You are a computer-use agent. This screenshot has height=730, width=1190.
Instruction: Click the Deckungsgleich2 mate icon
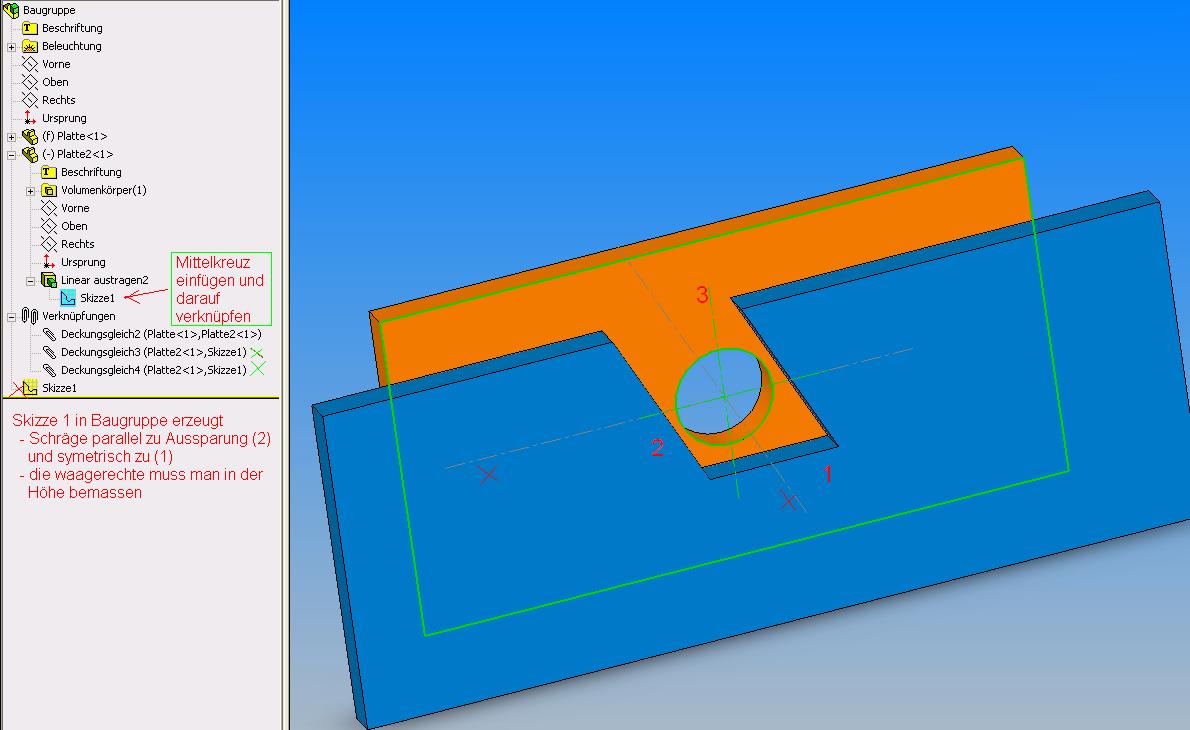point(49,334)
